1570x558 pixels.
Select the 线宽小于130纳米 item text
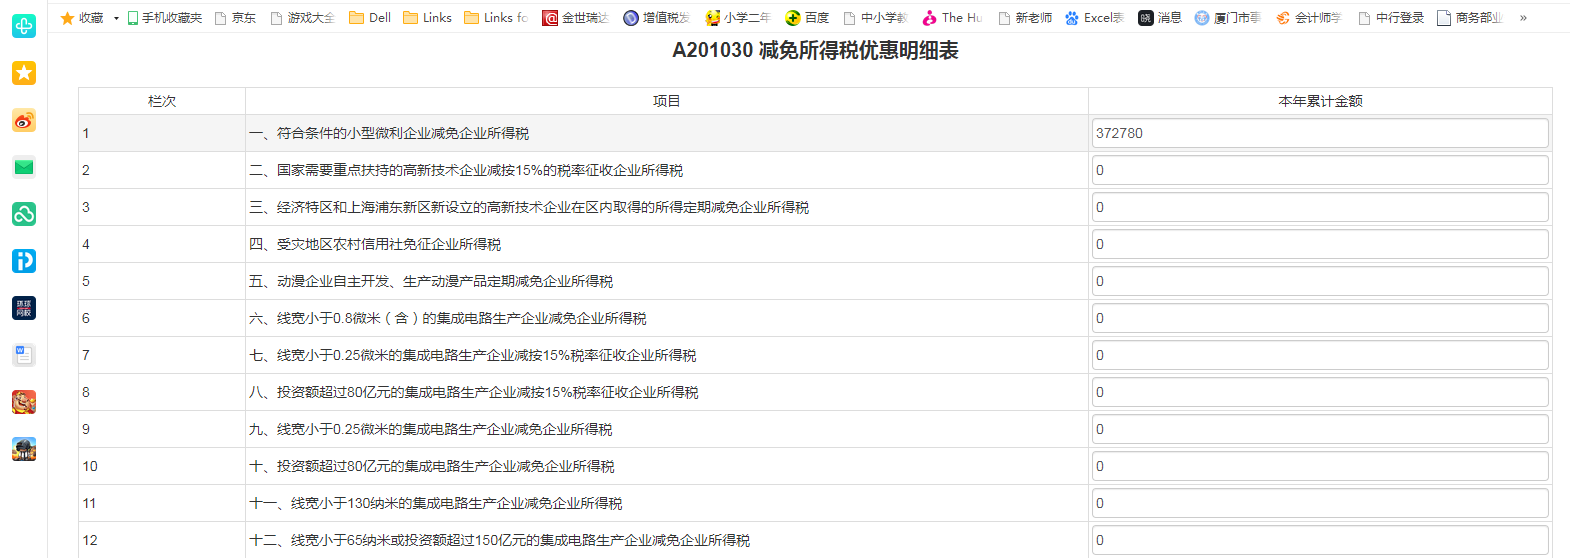[x=436, y=503]
